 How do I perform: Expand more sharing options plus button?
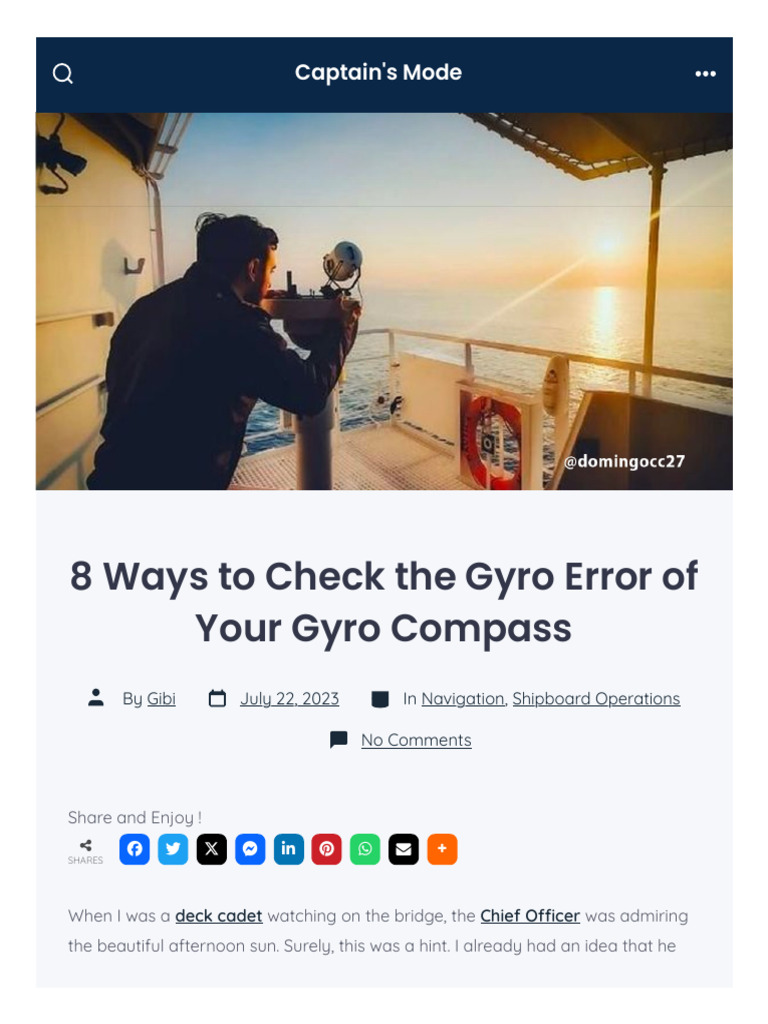point(442,848)
